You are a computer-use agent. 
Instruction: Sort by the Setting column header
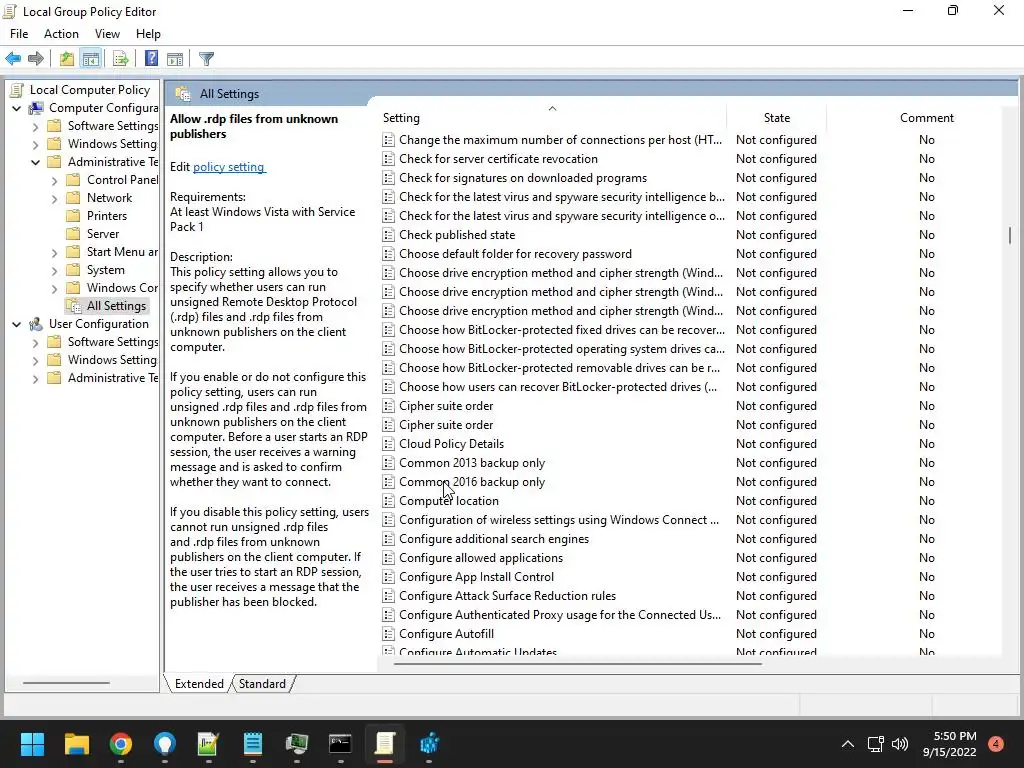[x=552, y=118]
